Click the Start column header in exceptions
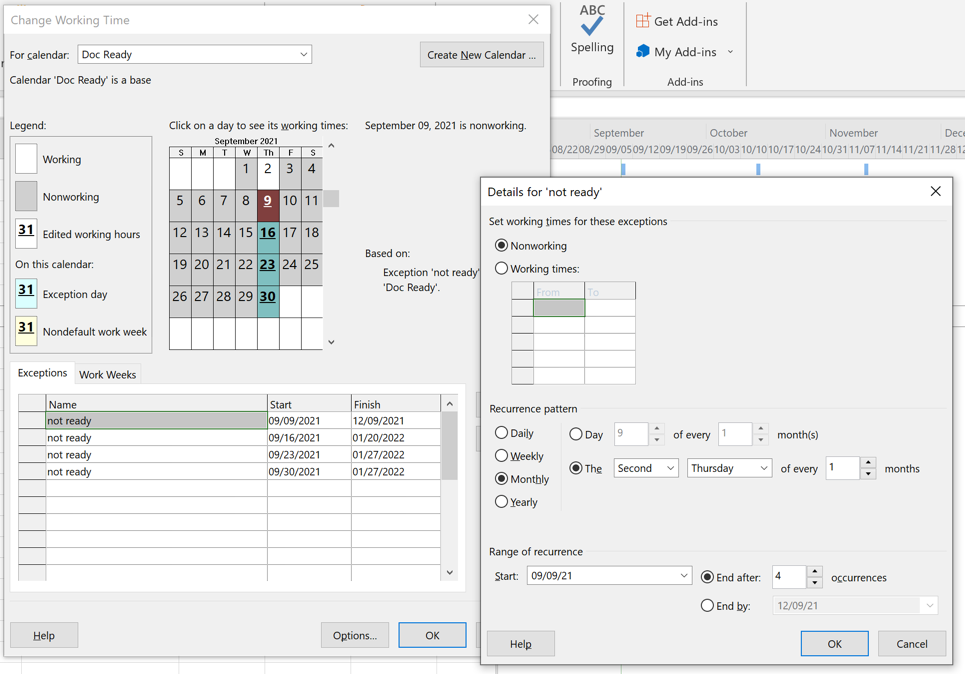Screen dimensions: 965x674 click(309, 404)
